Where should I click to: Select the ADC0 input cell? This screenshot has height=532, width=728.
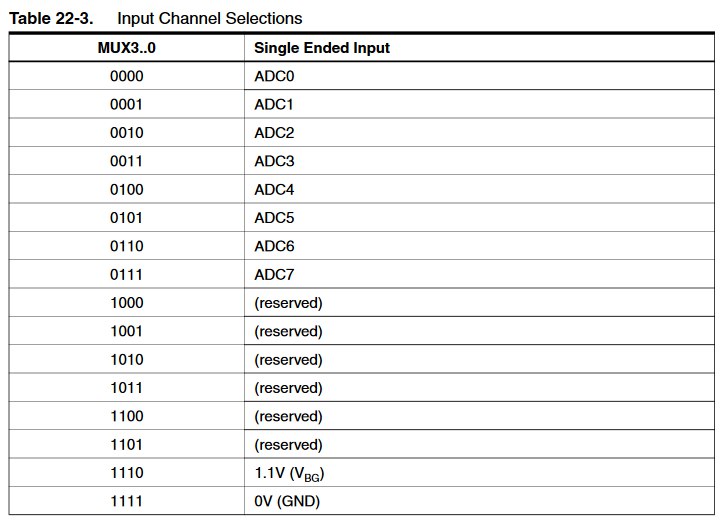pos(274,76)
